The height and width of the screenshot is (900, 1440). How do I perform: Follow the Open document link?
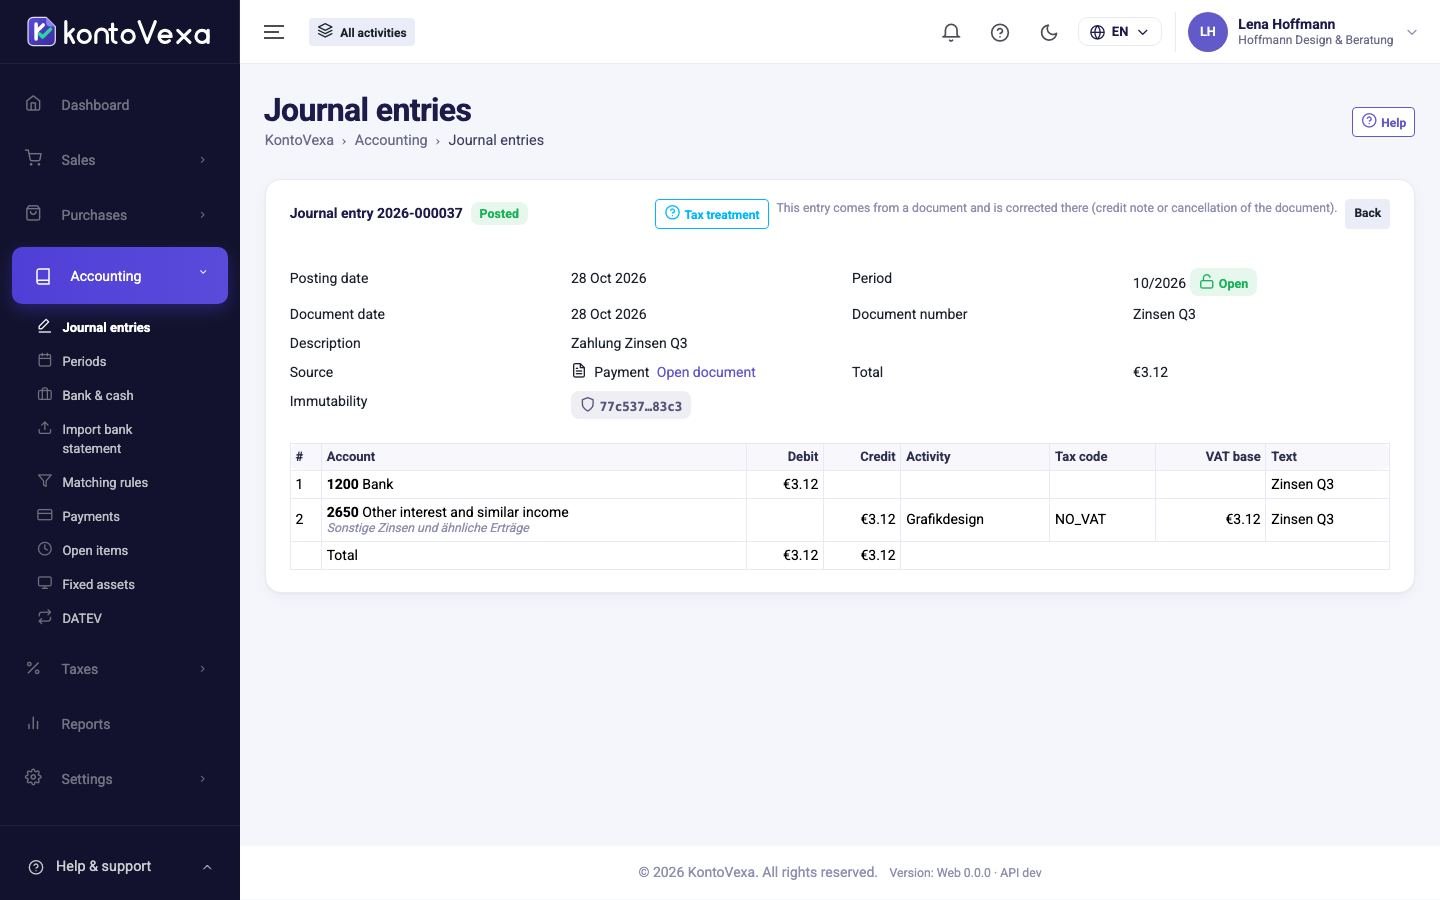[706, 372]
